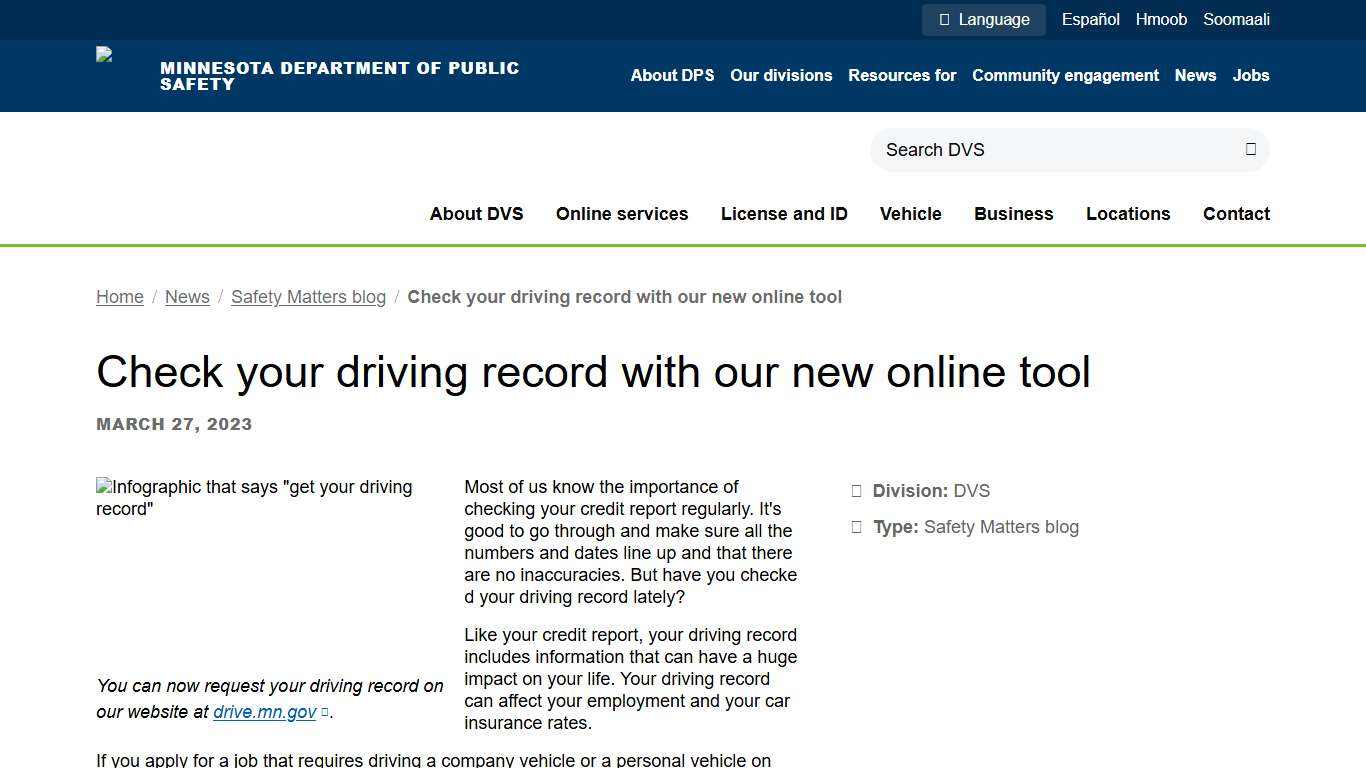Click the external link icon after drive.mn.gov
The image size is (1366, 768).
(x=325, y=711)
